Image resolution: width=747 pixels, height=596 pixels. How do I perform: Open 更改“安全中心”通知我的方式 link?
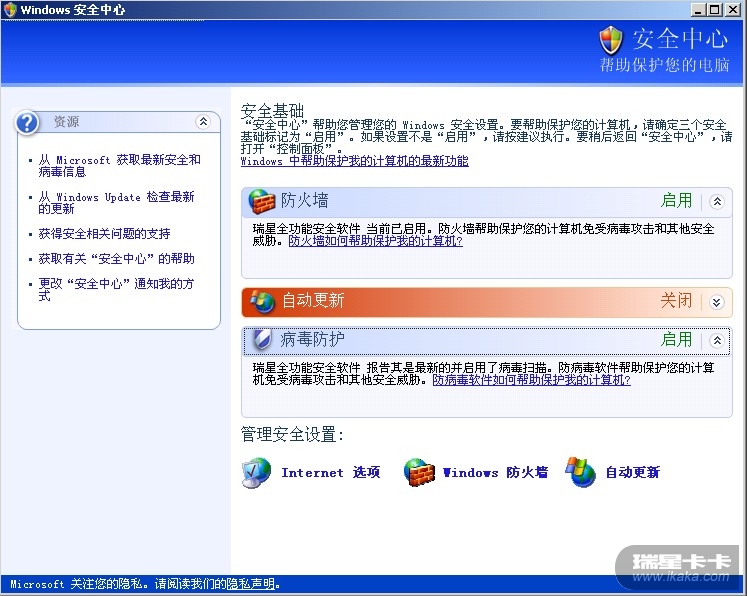(x=117, y=290)
